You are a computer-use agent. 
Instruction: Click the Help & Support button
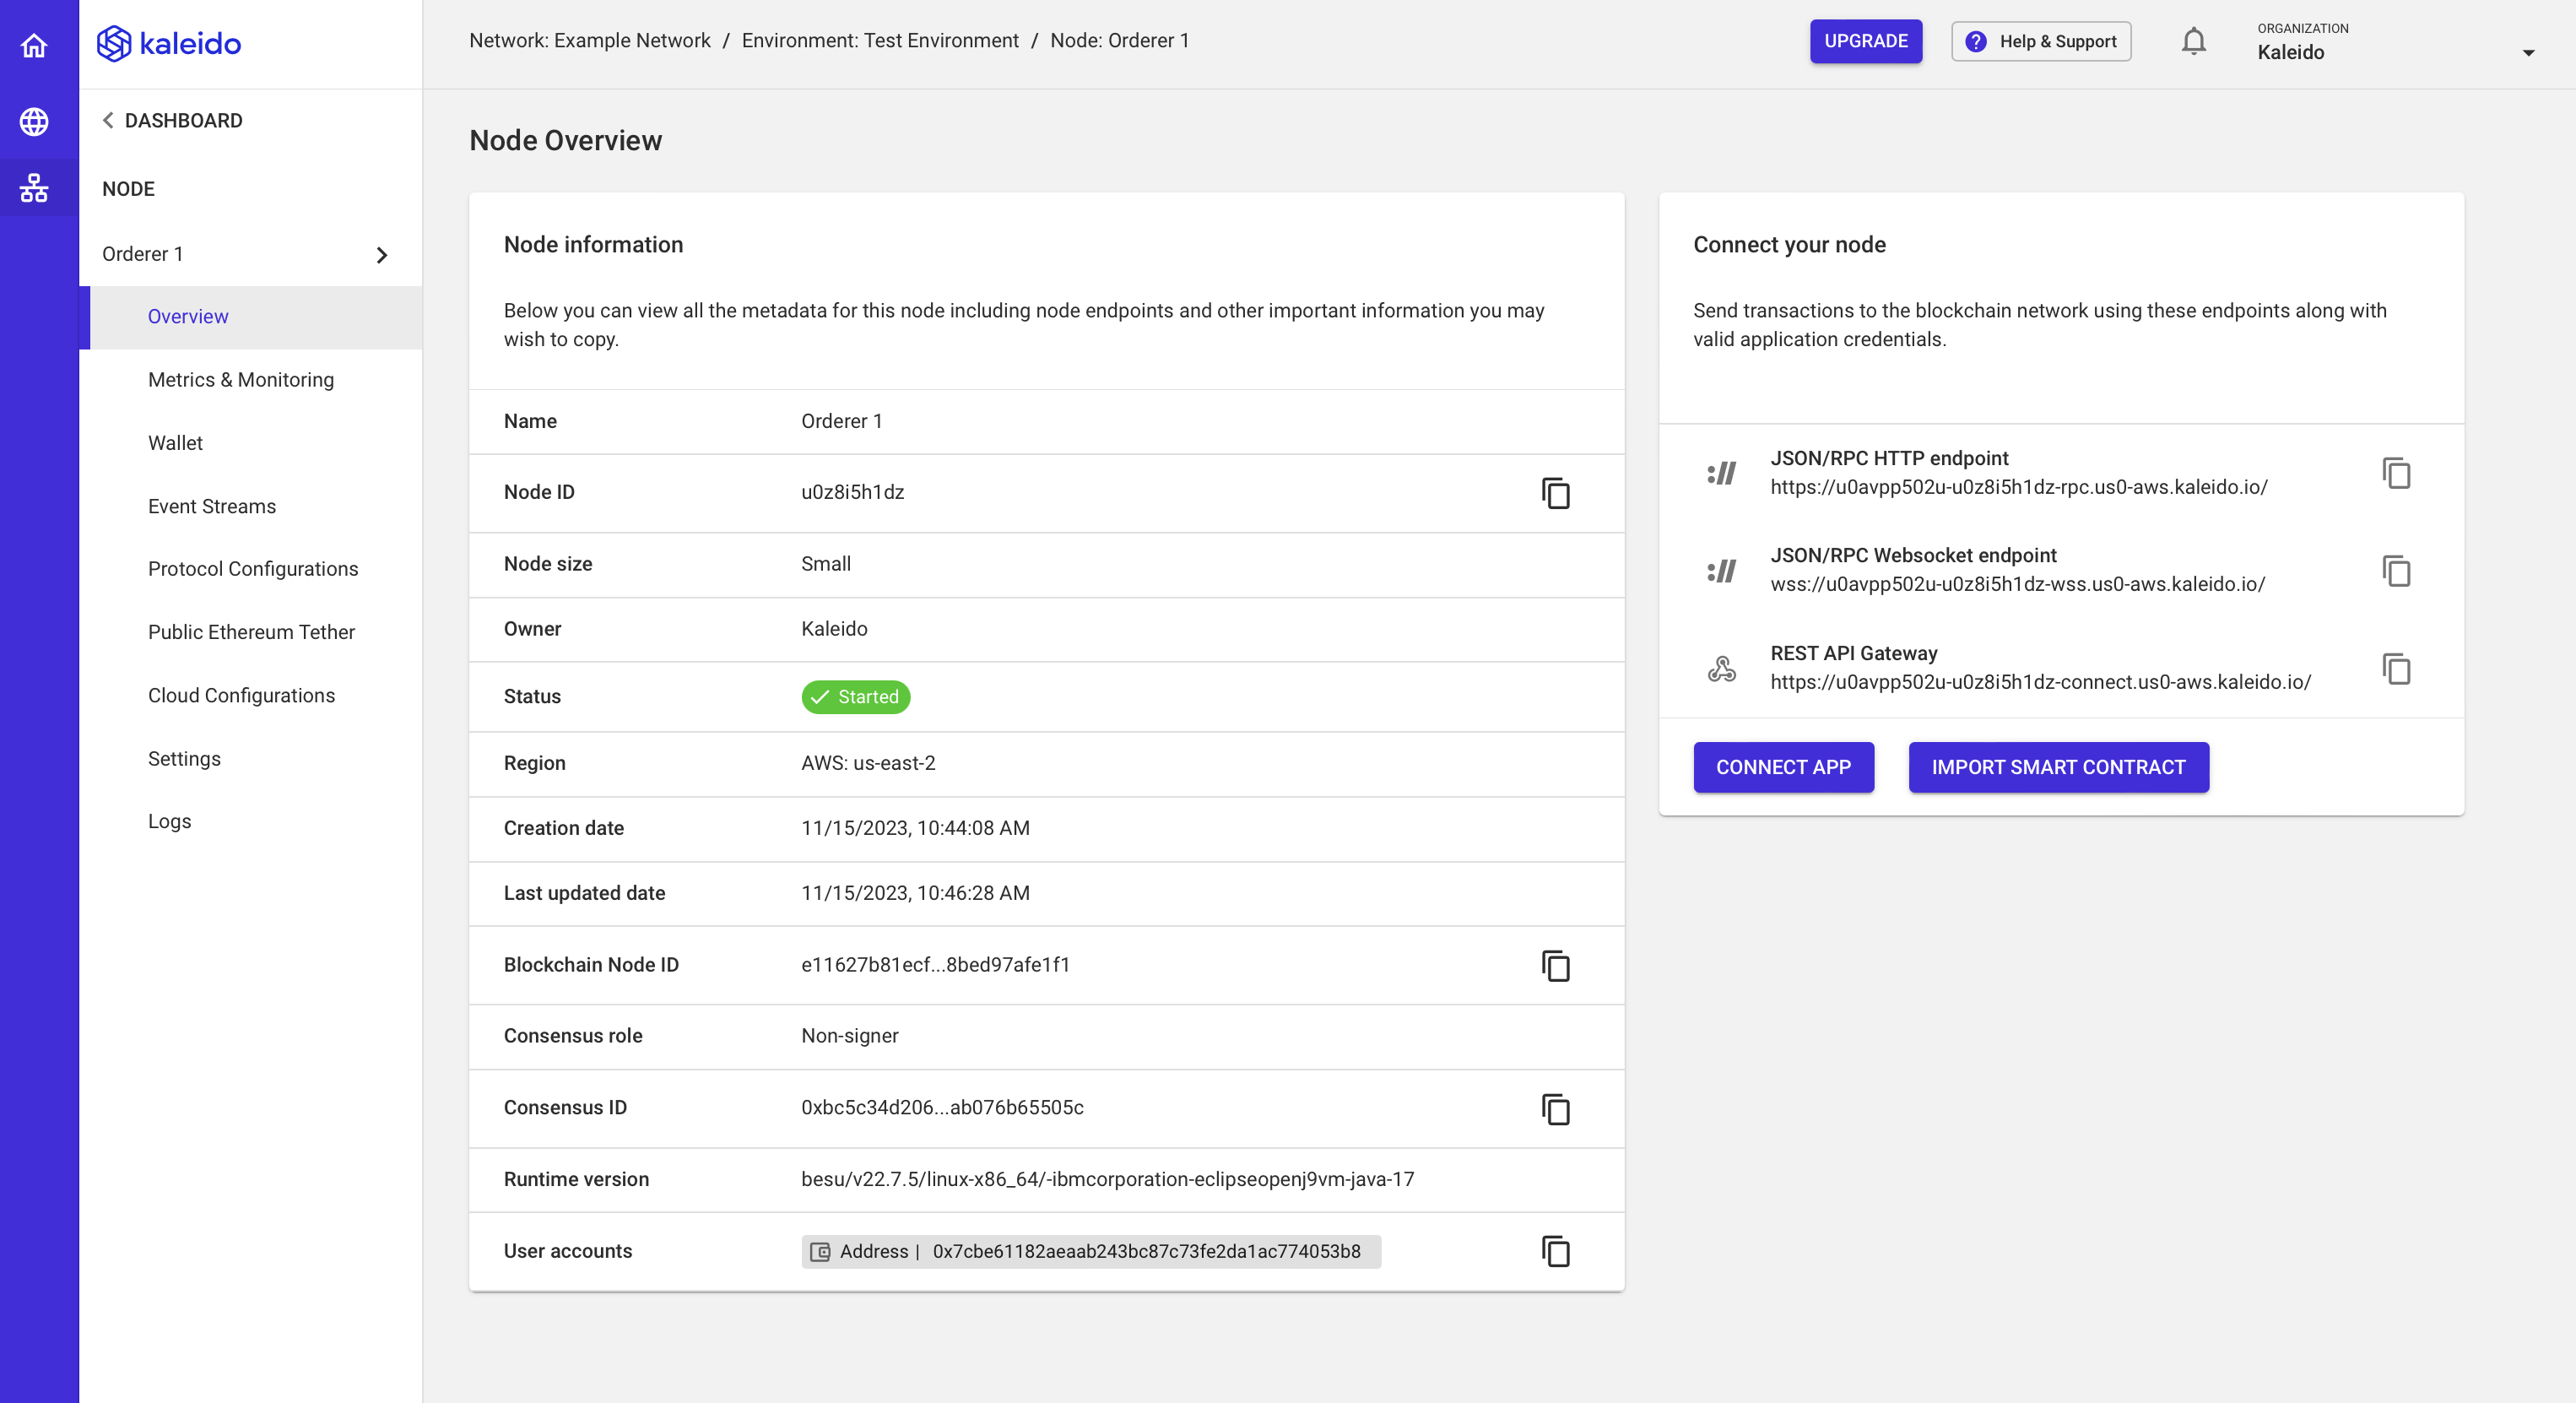[2040, 41]
